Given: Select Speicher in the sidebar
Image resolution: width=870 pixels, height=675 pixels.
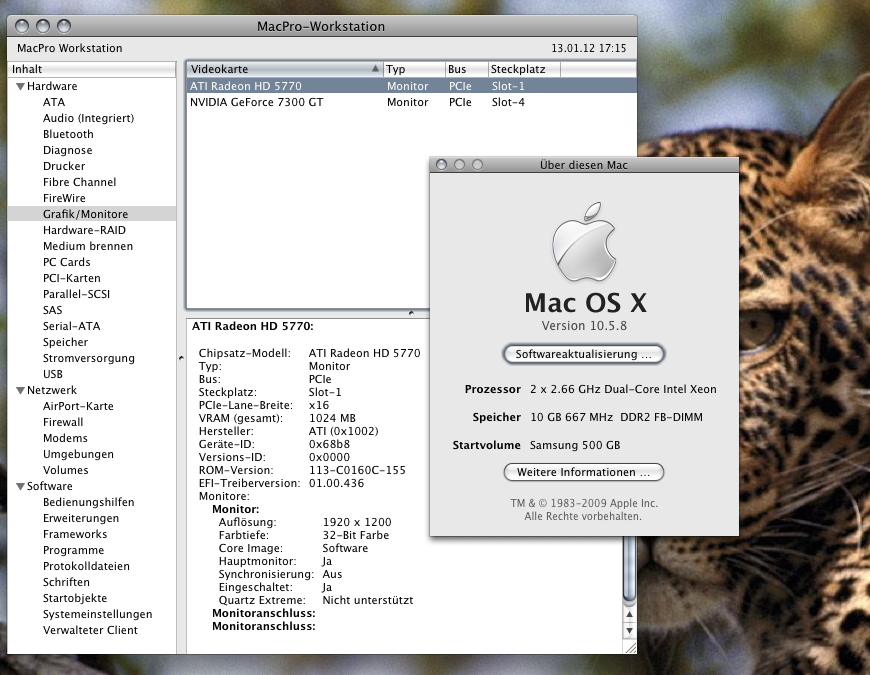Looking at the screenshot, I should coord(65,342).
